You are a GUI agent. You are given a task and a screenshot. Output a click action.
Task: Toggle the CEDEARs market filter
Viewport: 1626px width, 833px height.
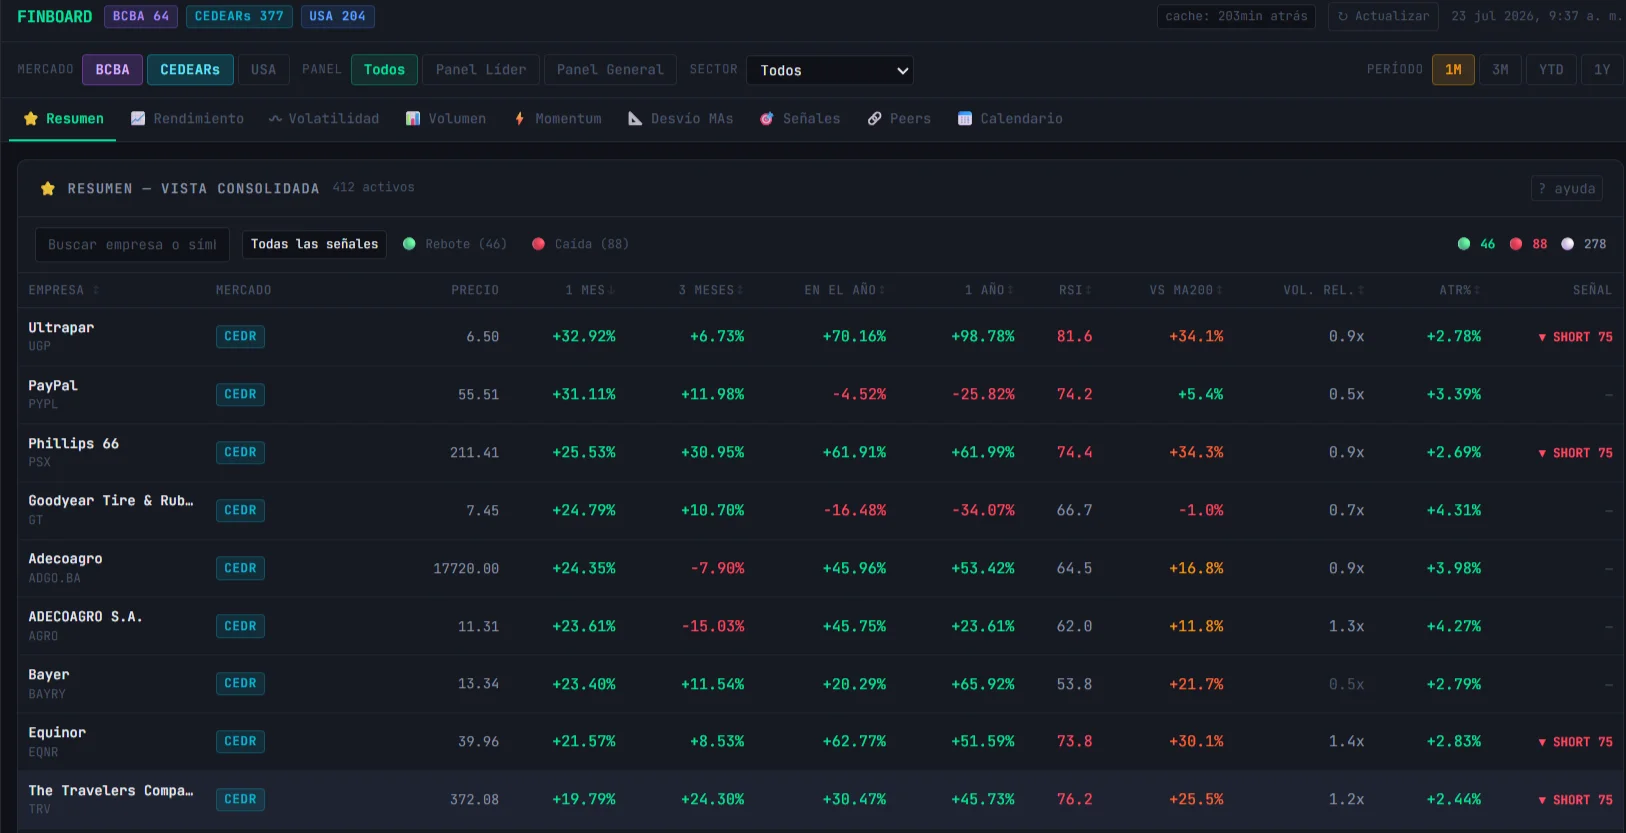(190, 70)
